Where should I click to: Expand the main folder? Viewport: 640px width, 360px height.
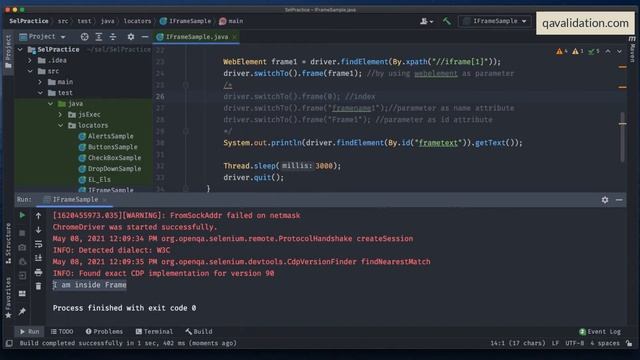coord(40,82)
